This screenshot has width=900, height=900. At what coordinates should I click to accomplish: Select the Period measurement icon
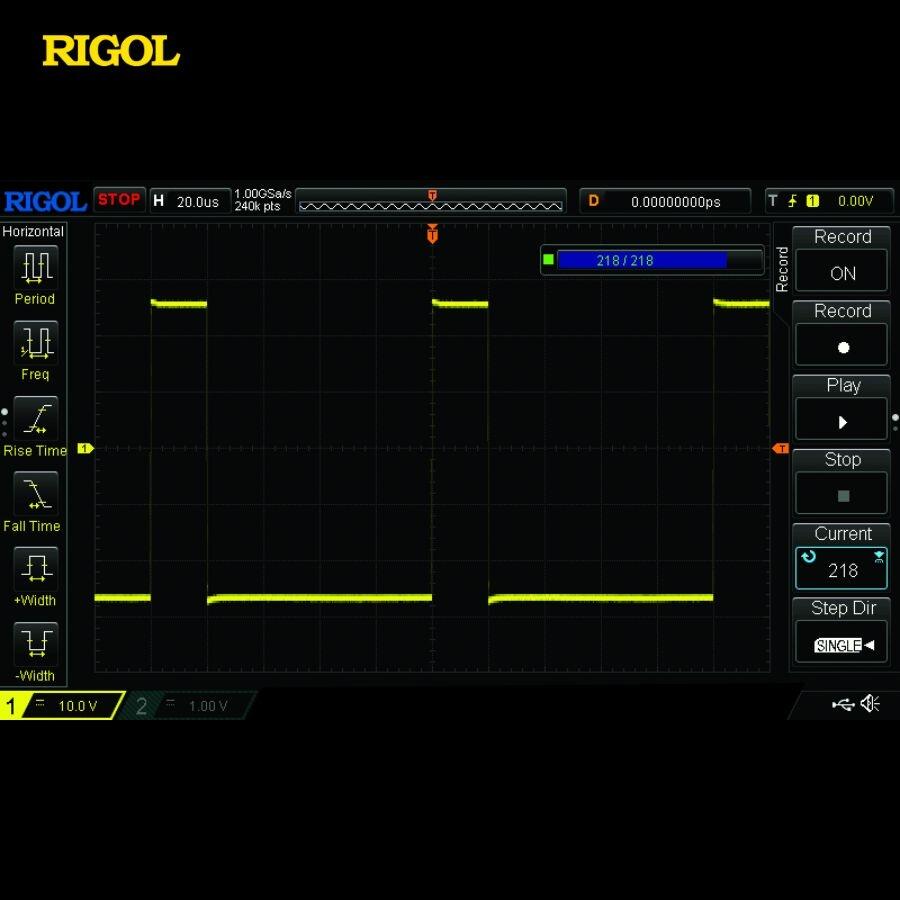36,267
